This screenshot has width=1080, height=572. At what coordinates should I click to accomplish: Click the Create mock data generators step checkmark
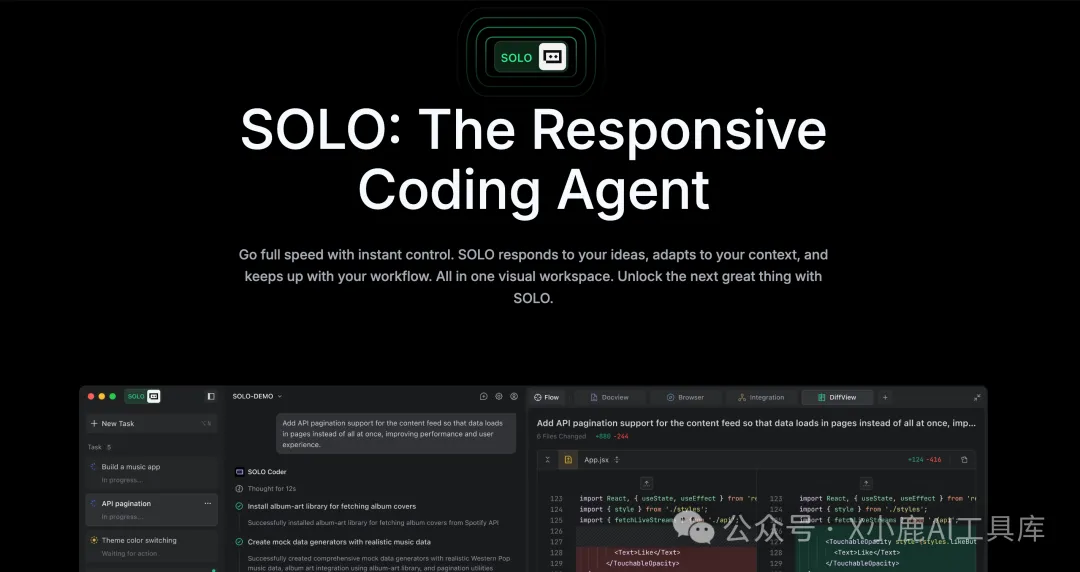(239, 542)
